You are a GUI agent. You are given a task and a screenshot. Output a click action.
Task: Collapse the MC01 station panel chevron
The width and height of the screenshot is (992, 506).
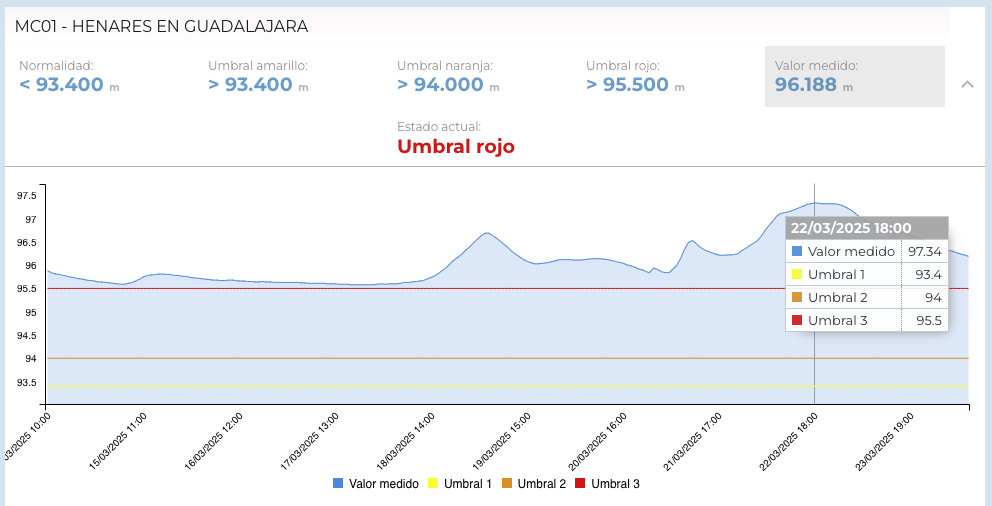tap(967, 84)
